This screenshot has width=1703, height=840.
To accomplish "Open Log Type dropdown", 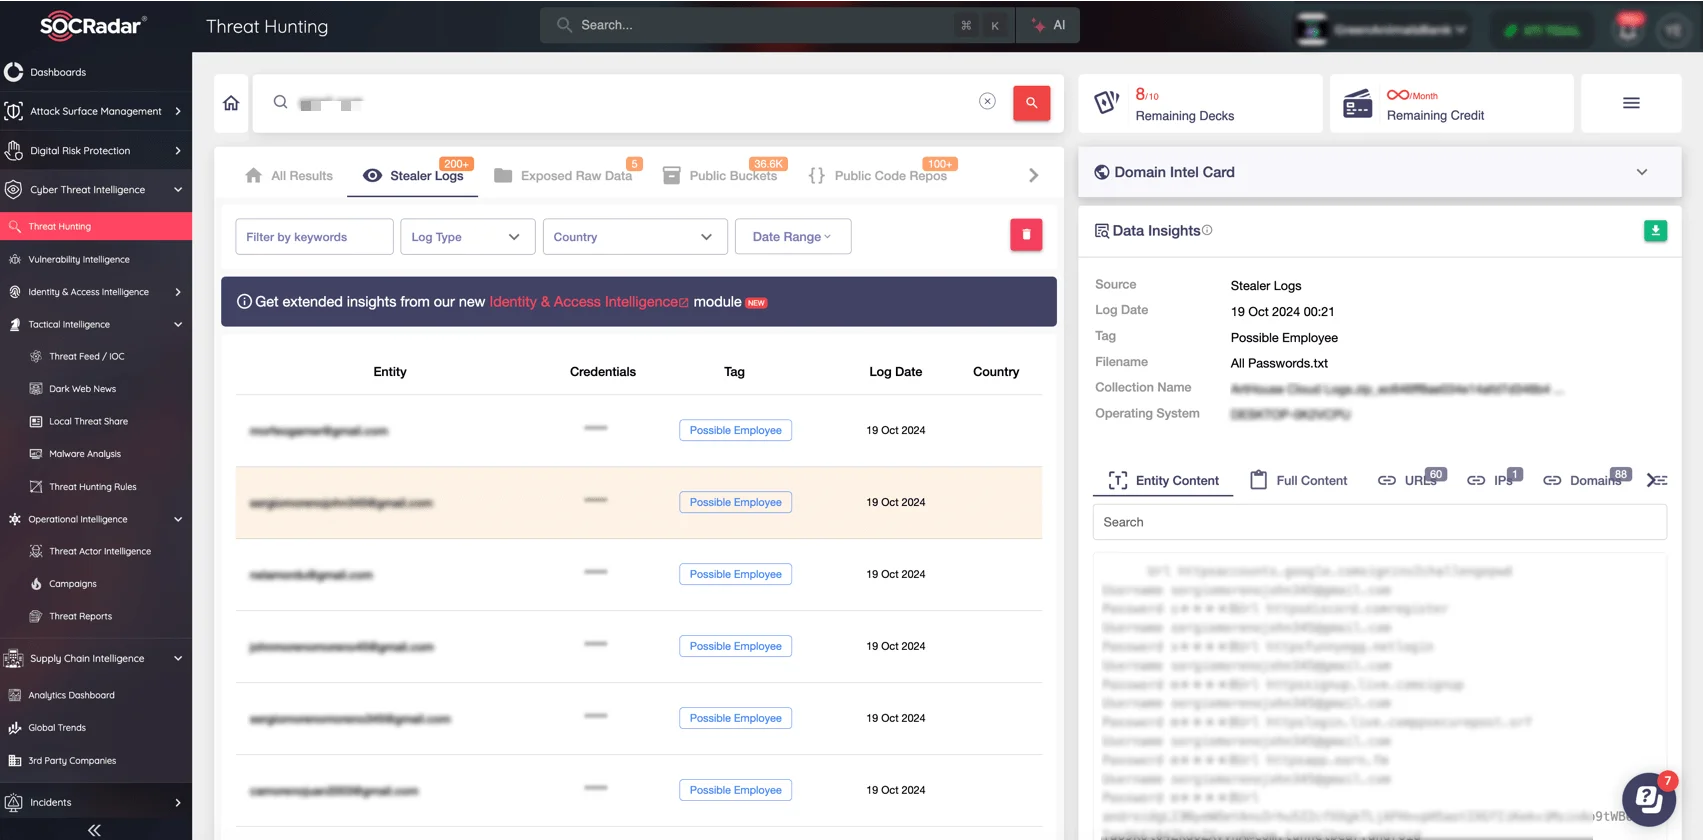I will 467,237.
